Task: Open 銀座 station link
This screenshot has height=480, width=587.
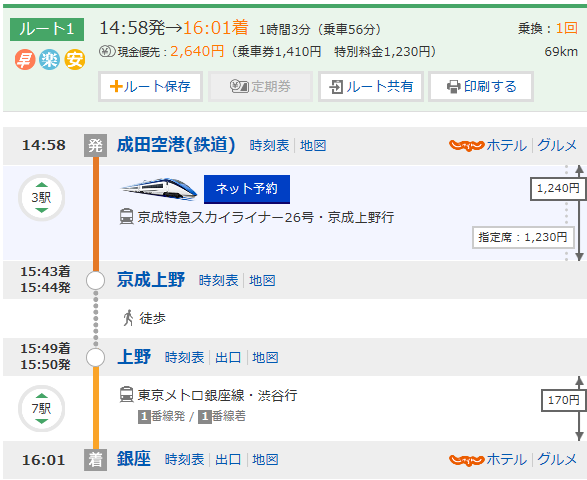Action: pyautogui.click(x=134, y=459)
